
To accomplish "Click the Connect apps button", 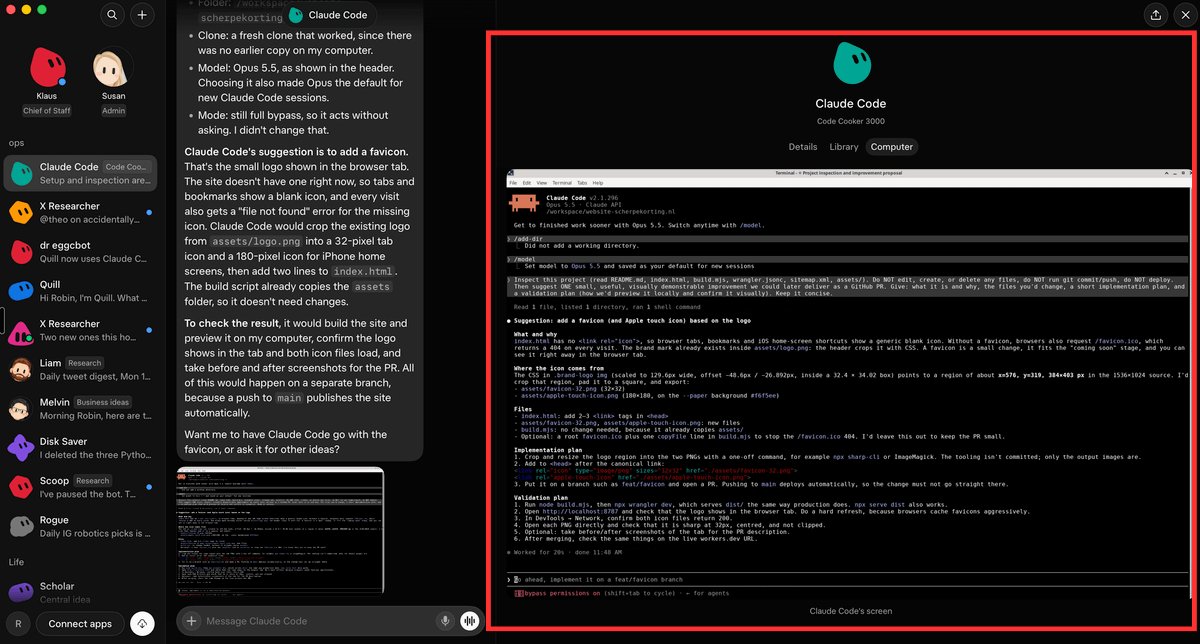I will click(80, 623).
